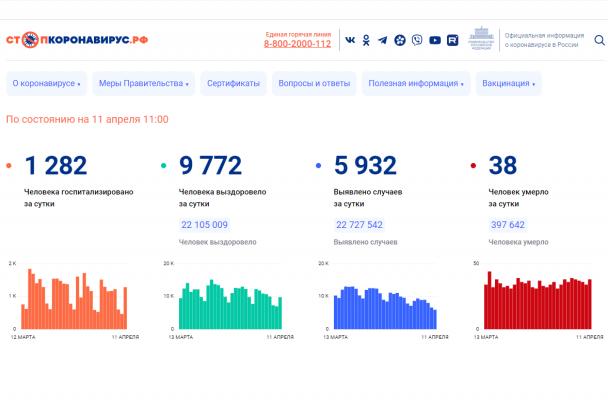
Task: Click 'Официальная информация о коронавирусе в России' text
Action: (x=542, y=40)
